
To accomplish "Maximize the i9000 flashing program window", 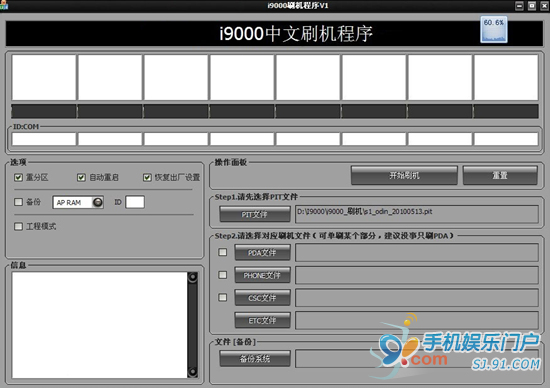I will 532,6.
